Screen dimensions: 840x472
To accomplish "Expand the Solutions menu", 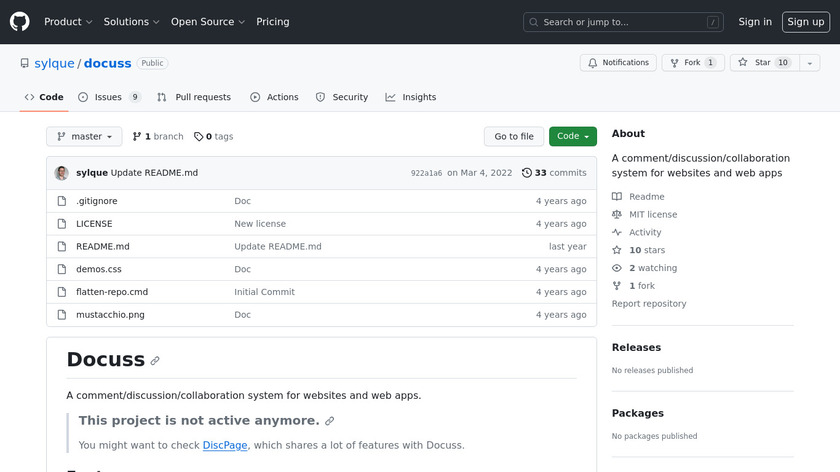I will (x=131, y=22).
